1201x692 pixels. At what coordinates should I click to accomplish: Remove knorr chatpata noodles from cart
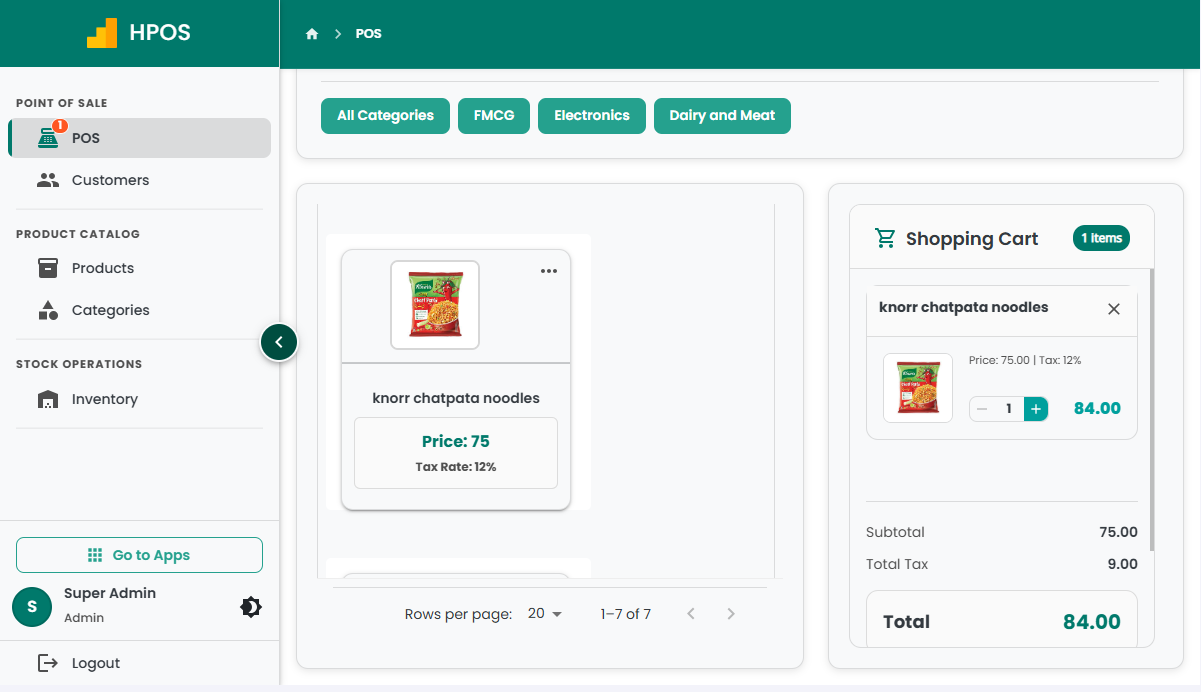(1114, 309)
